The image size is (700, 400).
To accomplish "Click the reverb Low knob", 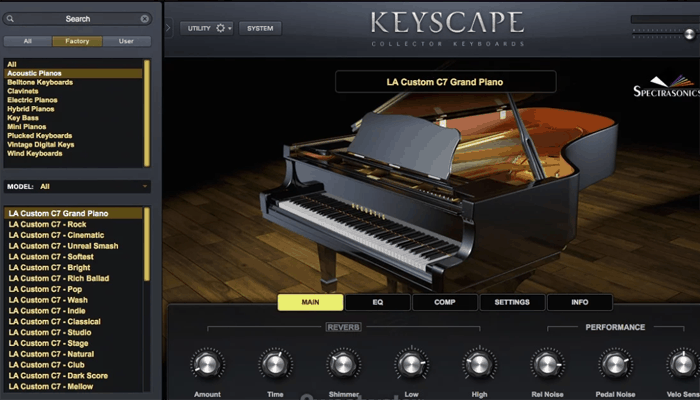I will point(411,364).
